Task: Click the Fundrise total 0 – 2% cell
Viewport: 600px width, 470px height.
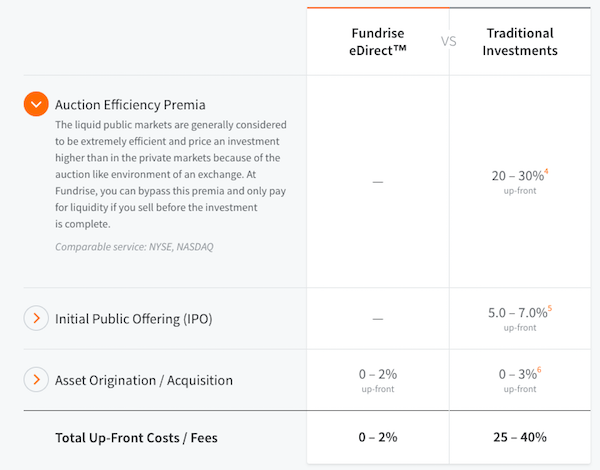Action: pos(378,437)
